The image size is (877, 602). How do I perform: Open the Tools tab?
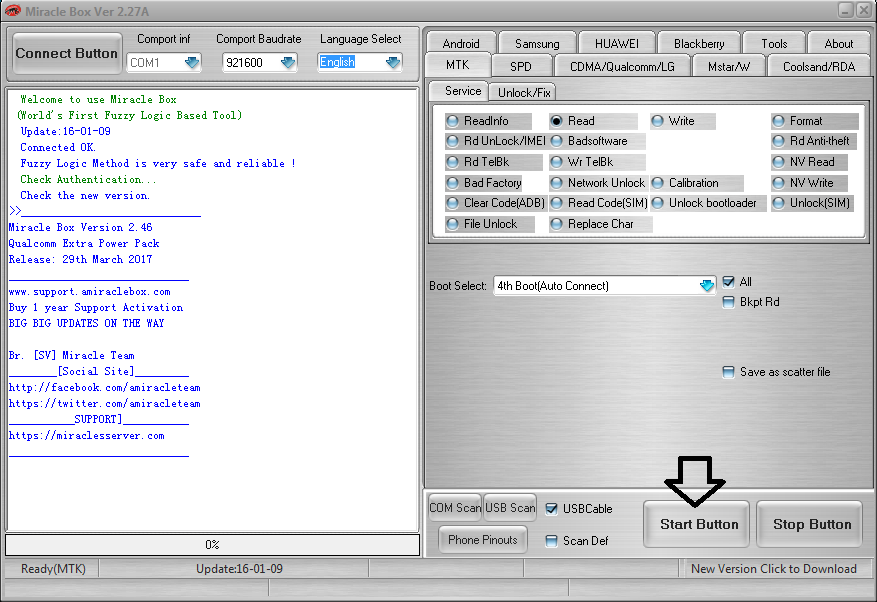[774, 43]
